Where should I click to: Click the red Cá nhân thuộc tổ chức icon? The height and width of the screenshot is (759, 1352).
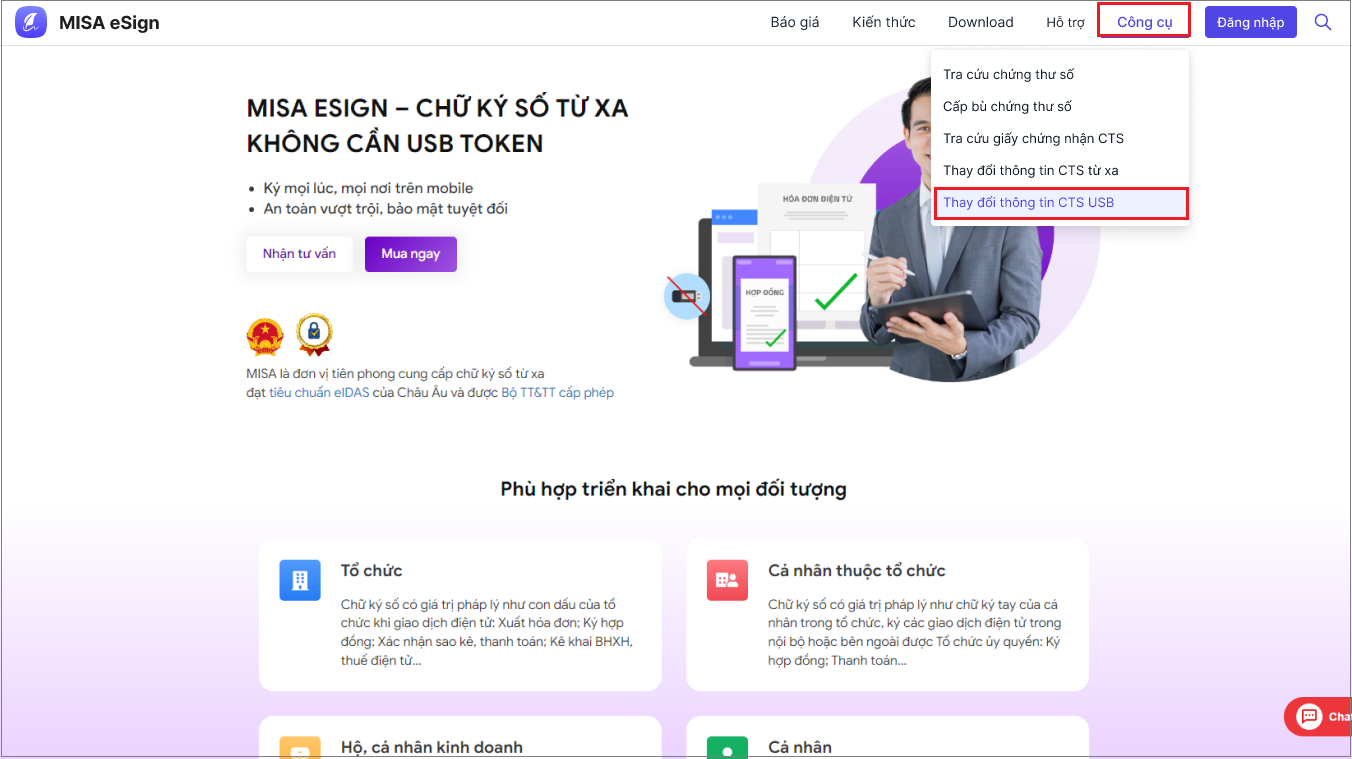point(727,580)
